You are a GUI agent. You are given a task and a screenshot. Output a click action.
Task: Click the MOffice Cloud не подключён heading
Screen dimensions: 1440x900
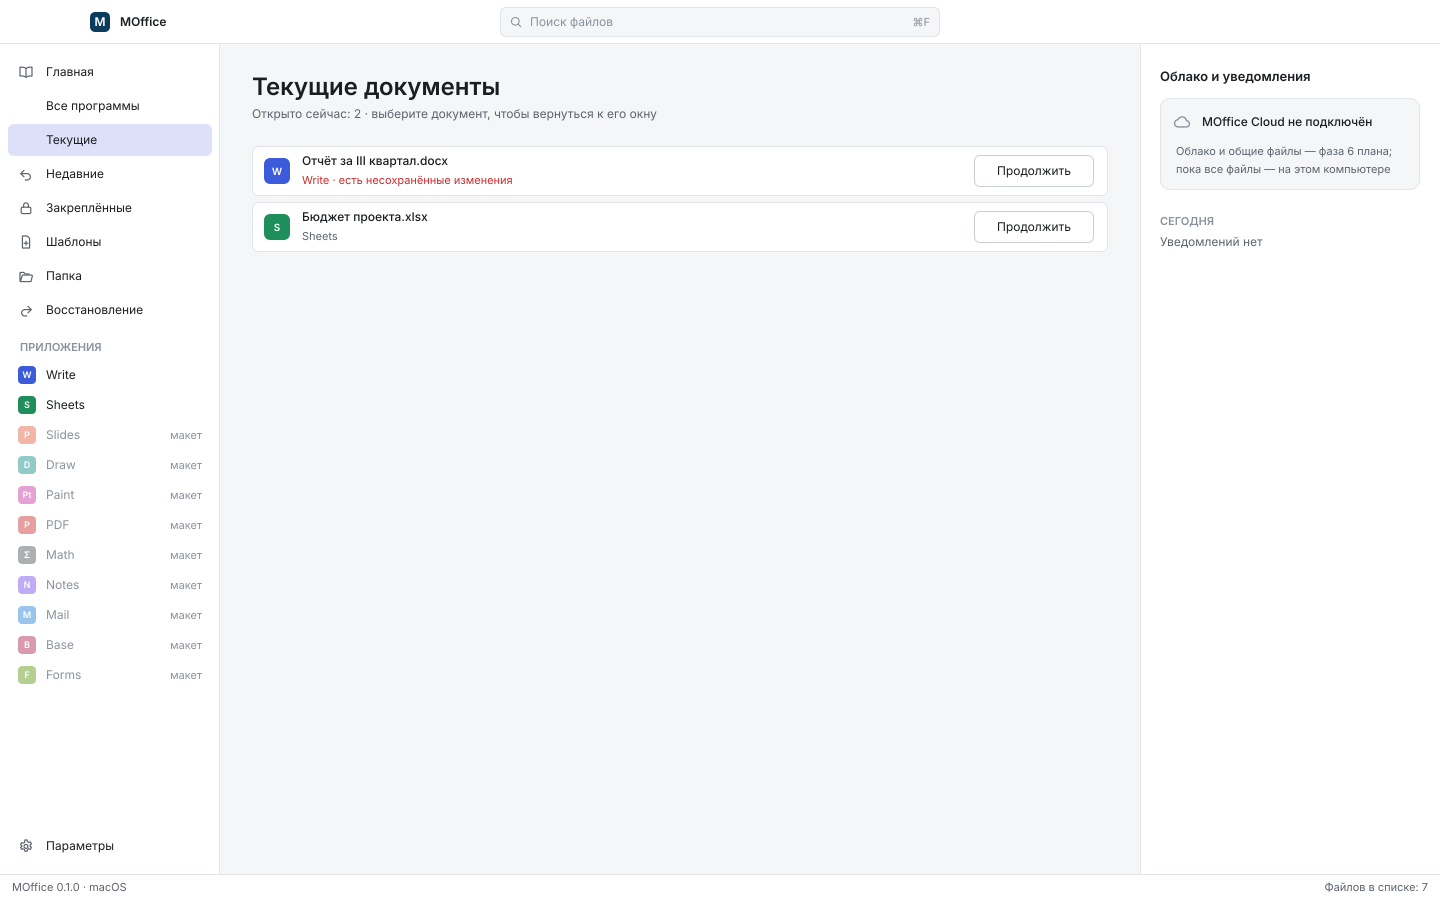tap(1287, 122)
